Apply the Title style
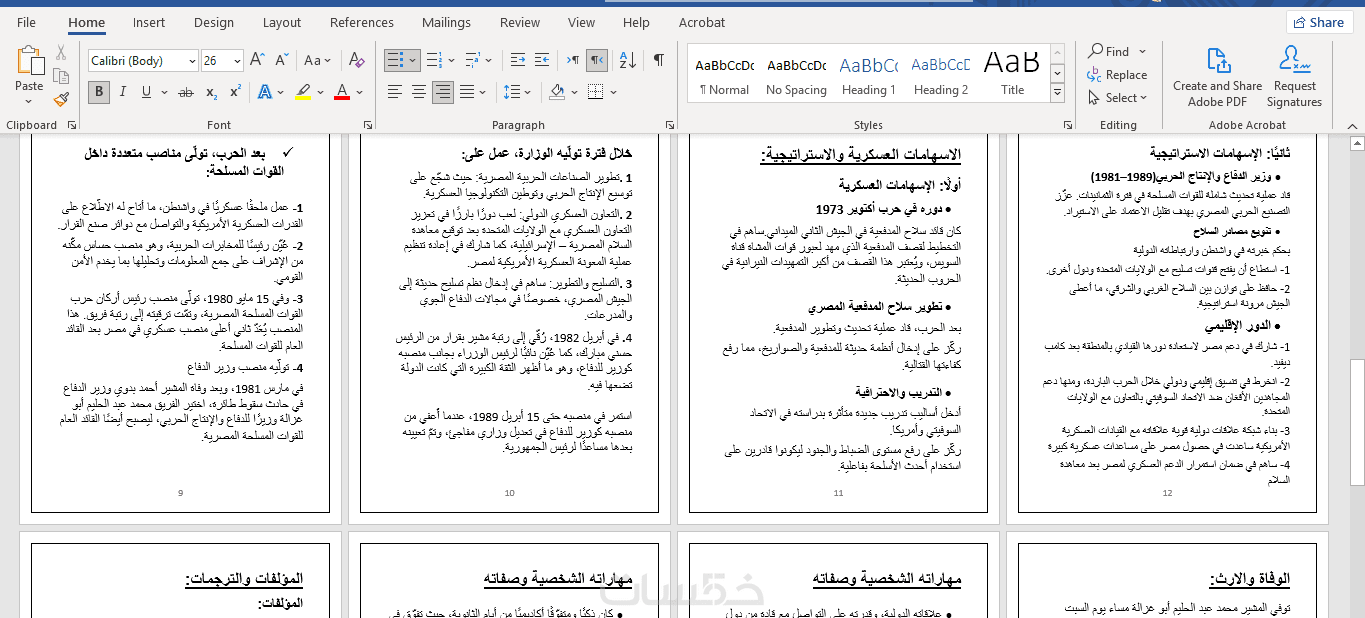Viewport: 1365px width, 618px height. pyautogui.click(x=1012, y=75)
